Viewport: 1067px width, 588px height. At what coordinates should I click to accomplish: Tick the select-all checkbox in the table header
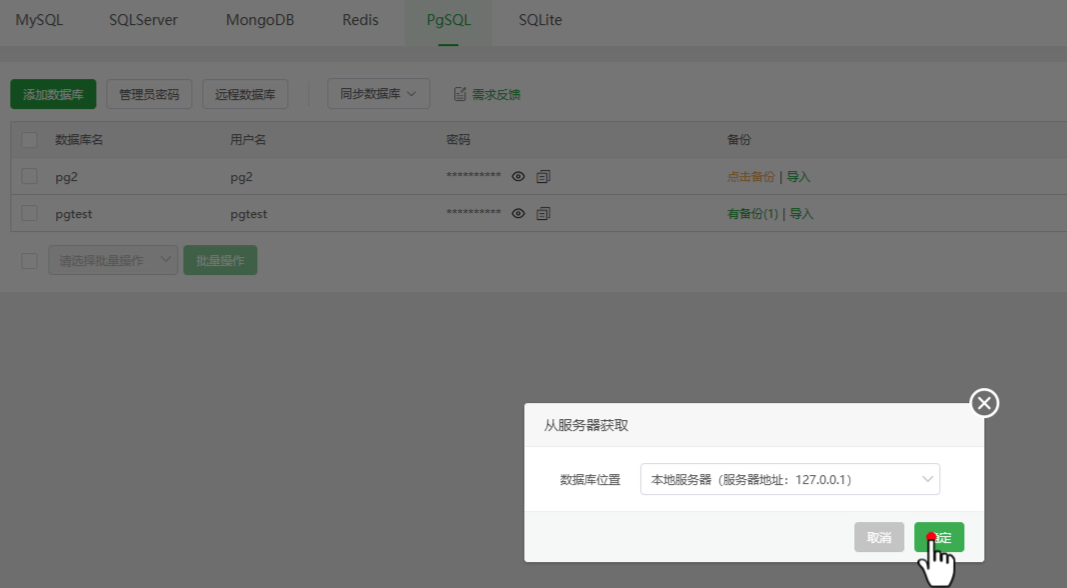coord(29,140)
